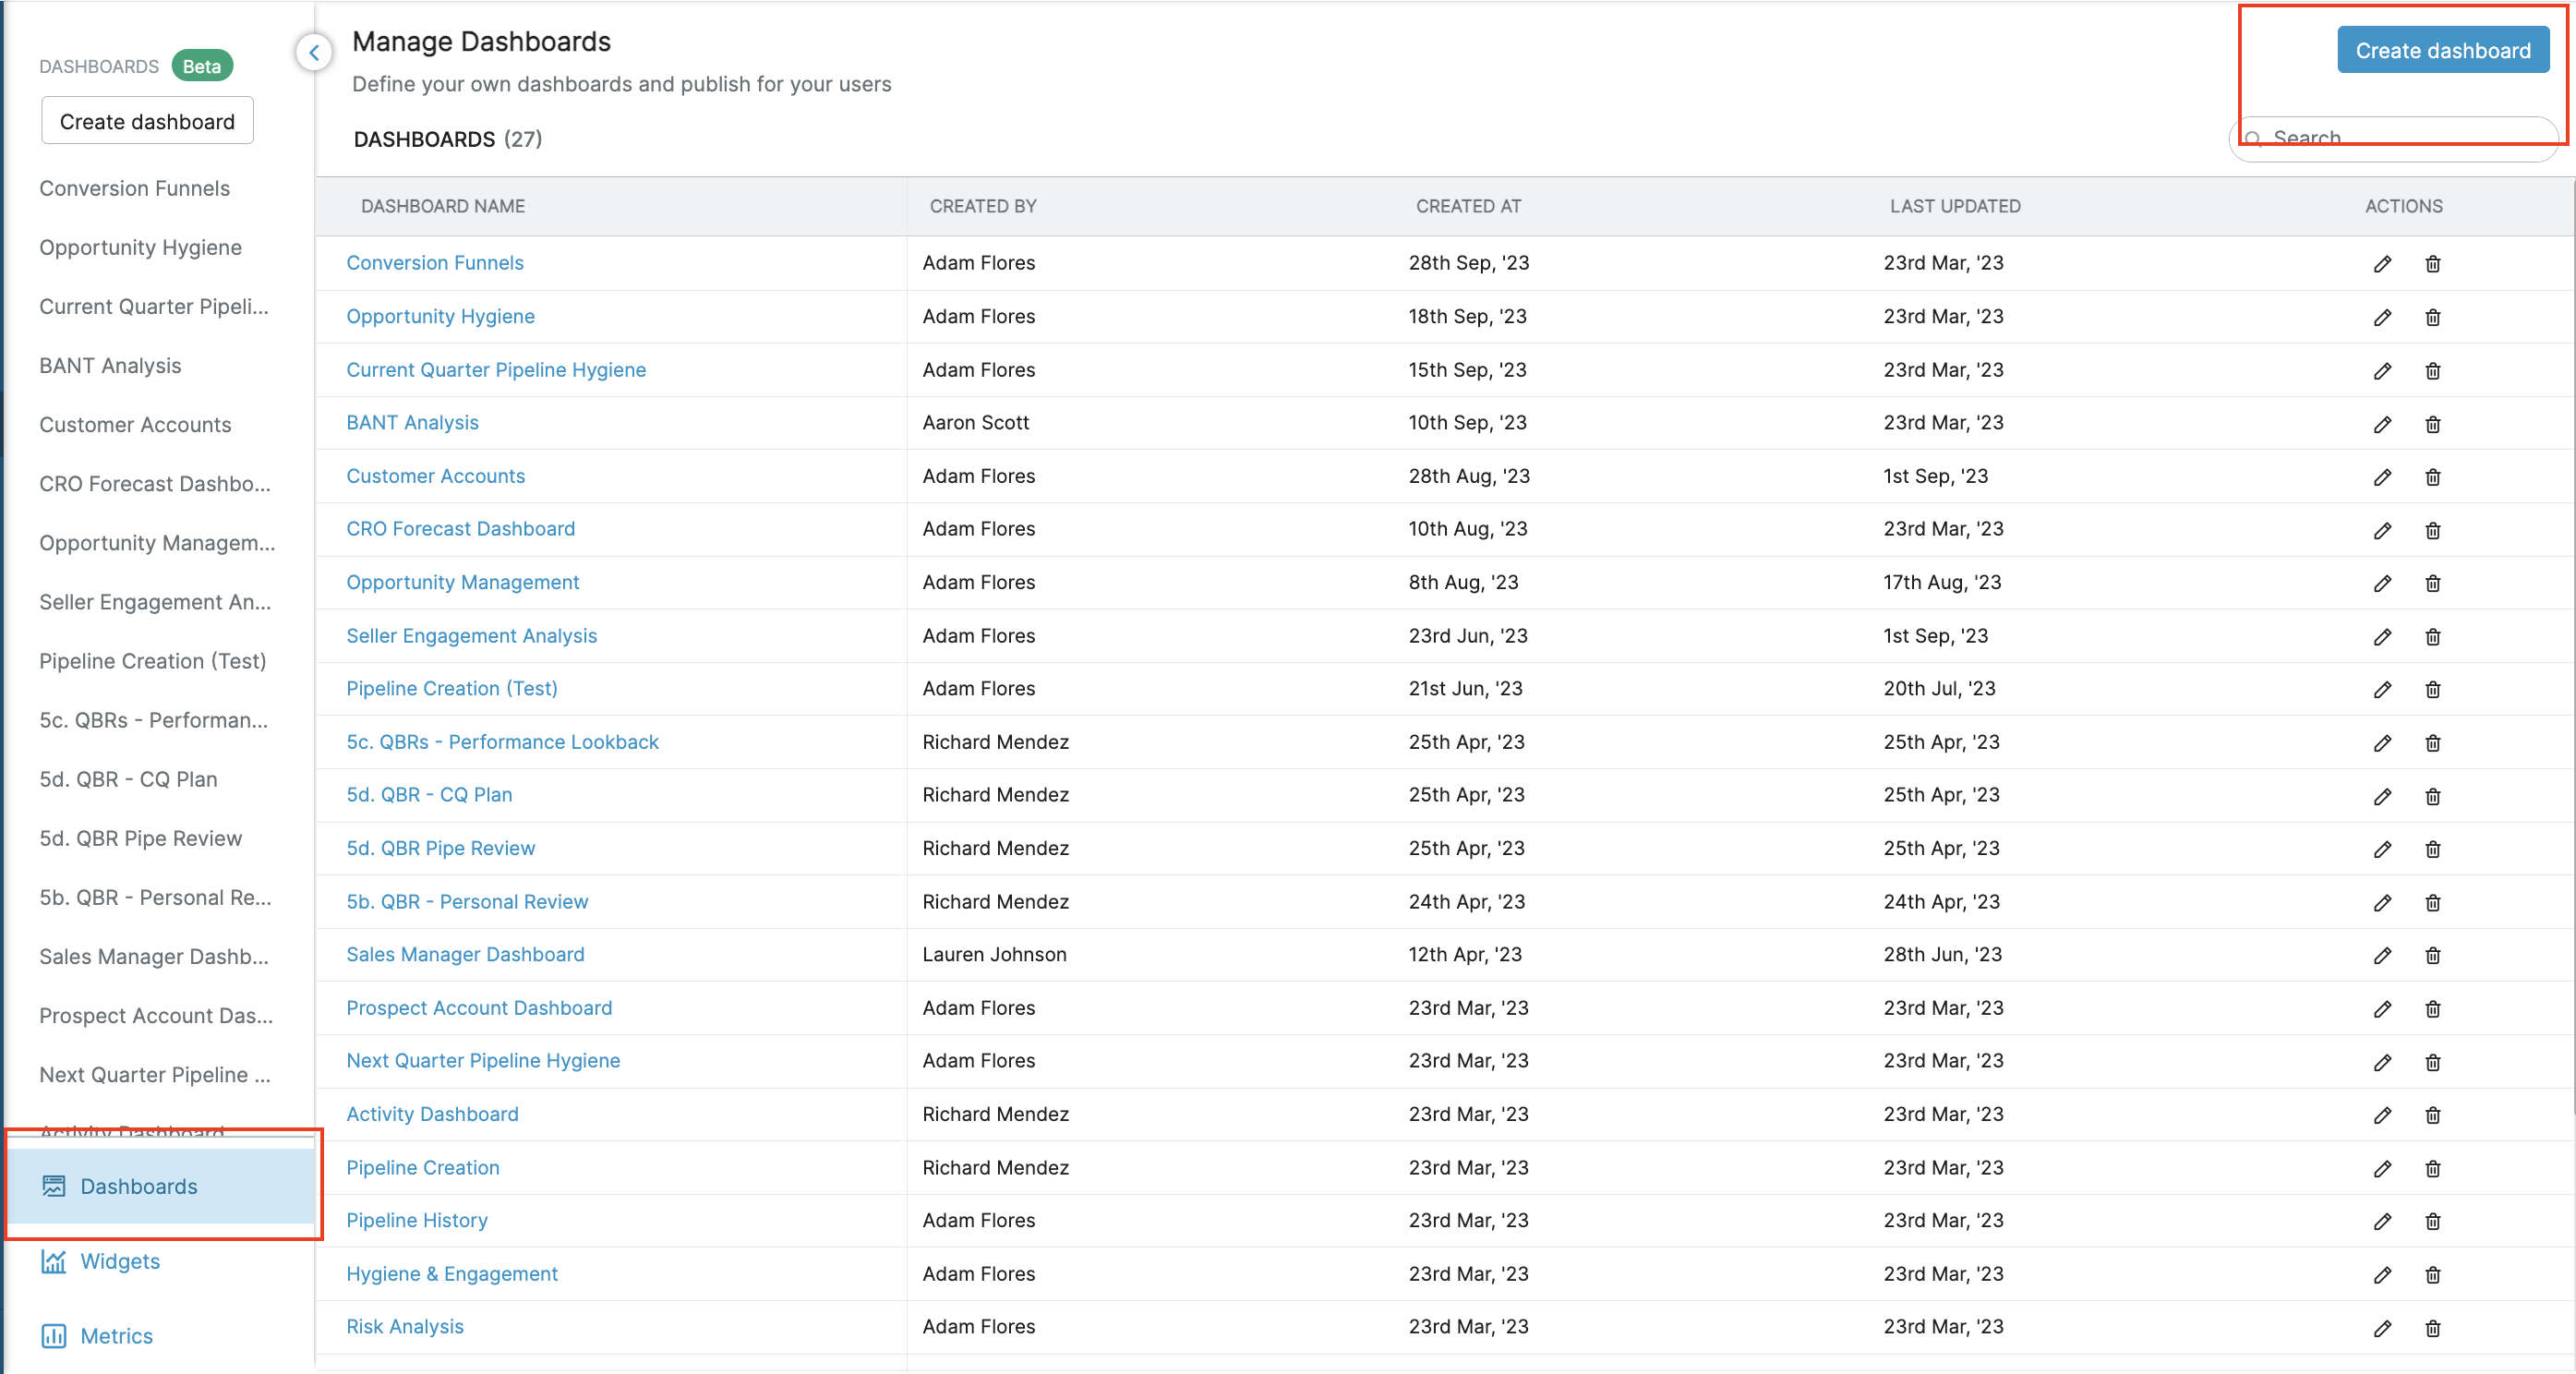Delete the Opportunity Management dashboard
This screenshot has height=1374, width=2576.
point(2433,583)
